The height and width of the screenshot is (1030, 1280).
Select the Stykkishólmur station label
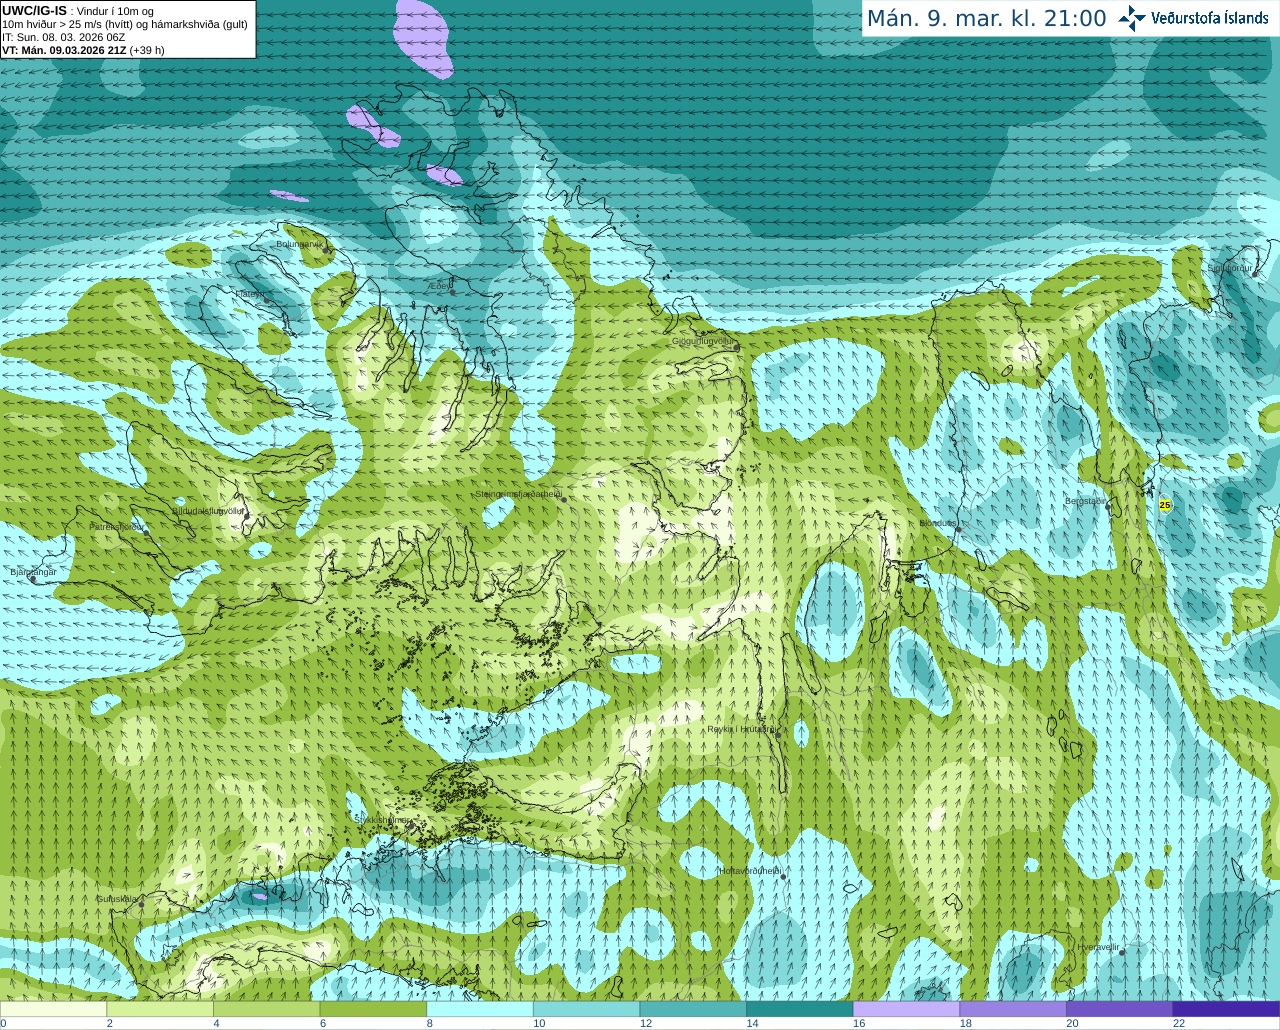click(x=382, y=820)
